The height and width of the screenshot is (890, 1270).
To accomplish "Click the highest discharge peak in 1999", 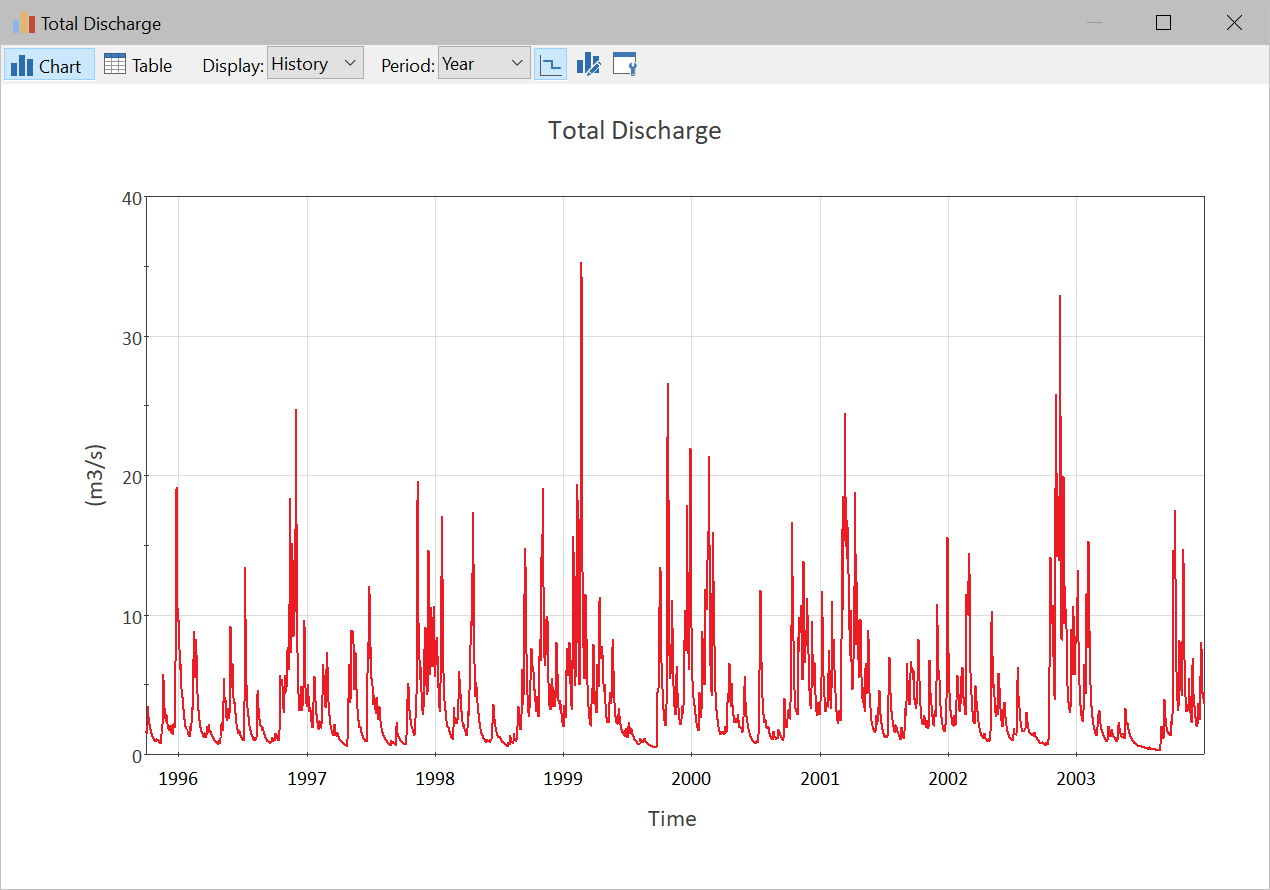I will coord(581,264).
